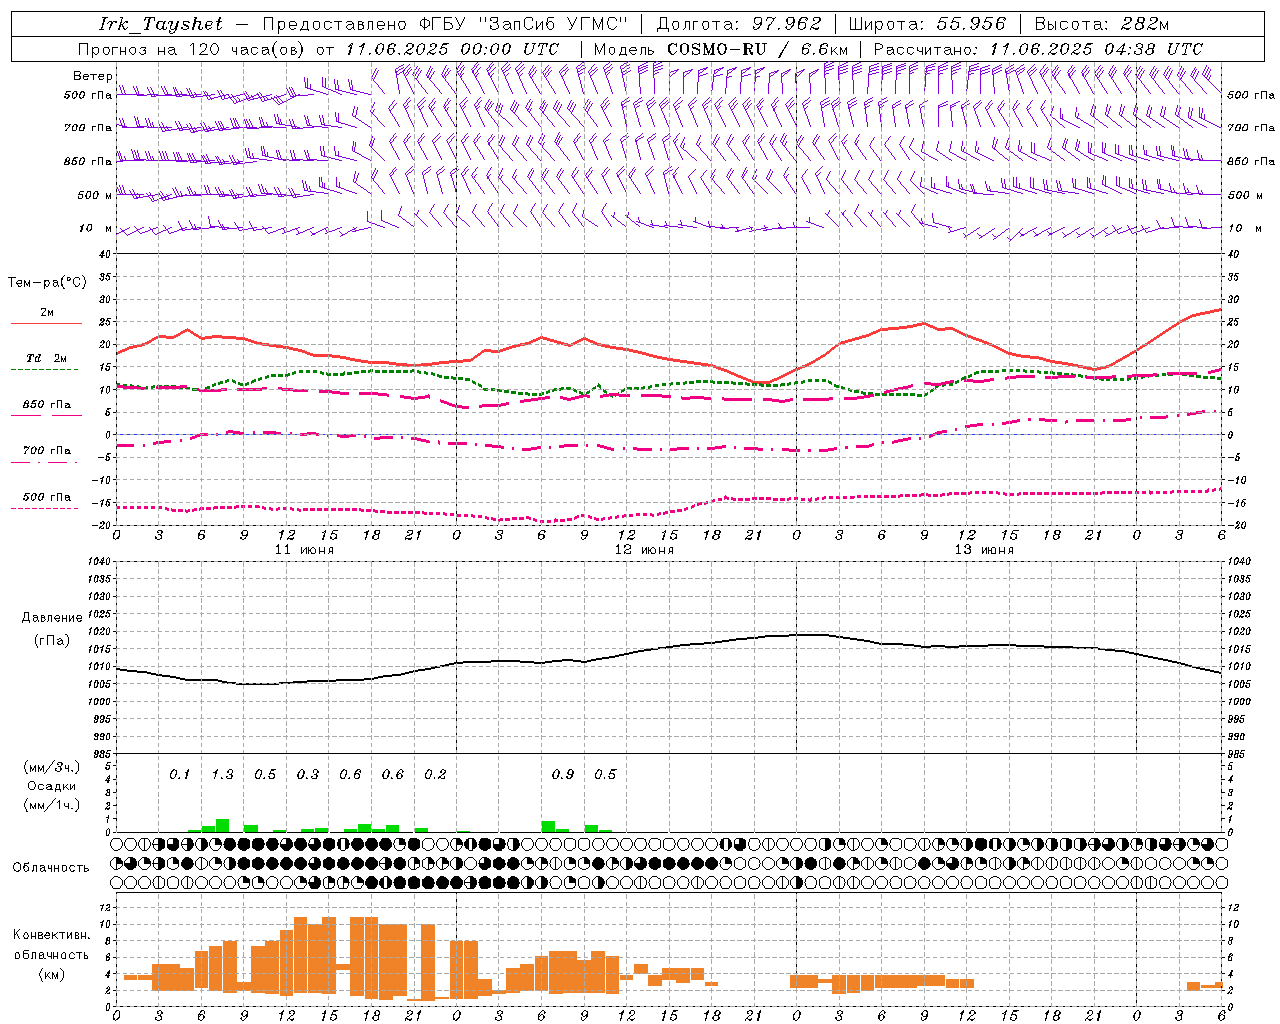The image size is (1280, 1024).
Task: Click the "Ветер" wind panel label
Action: point(93,76)
